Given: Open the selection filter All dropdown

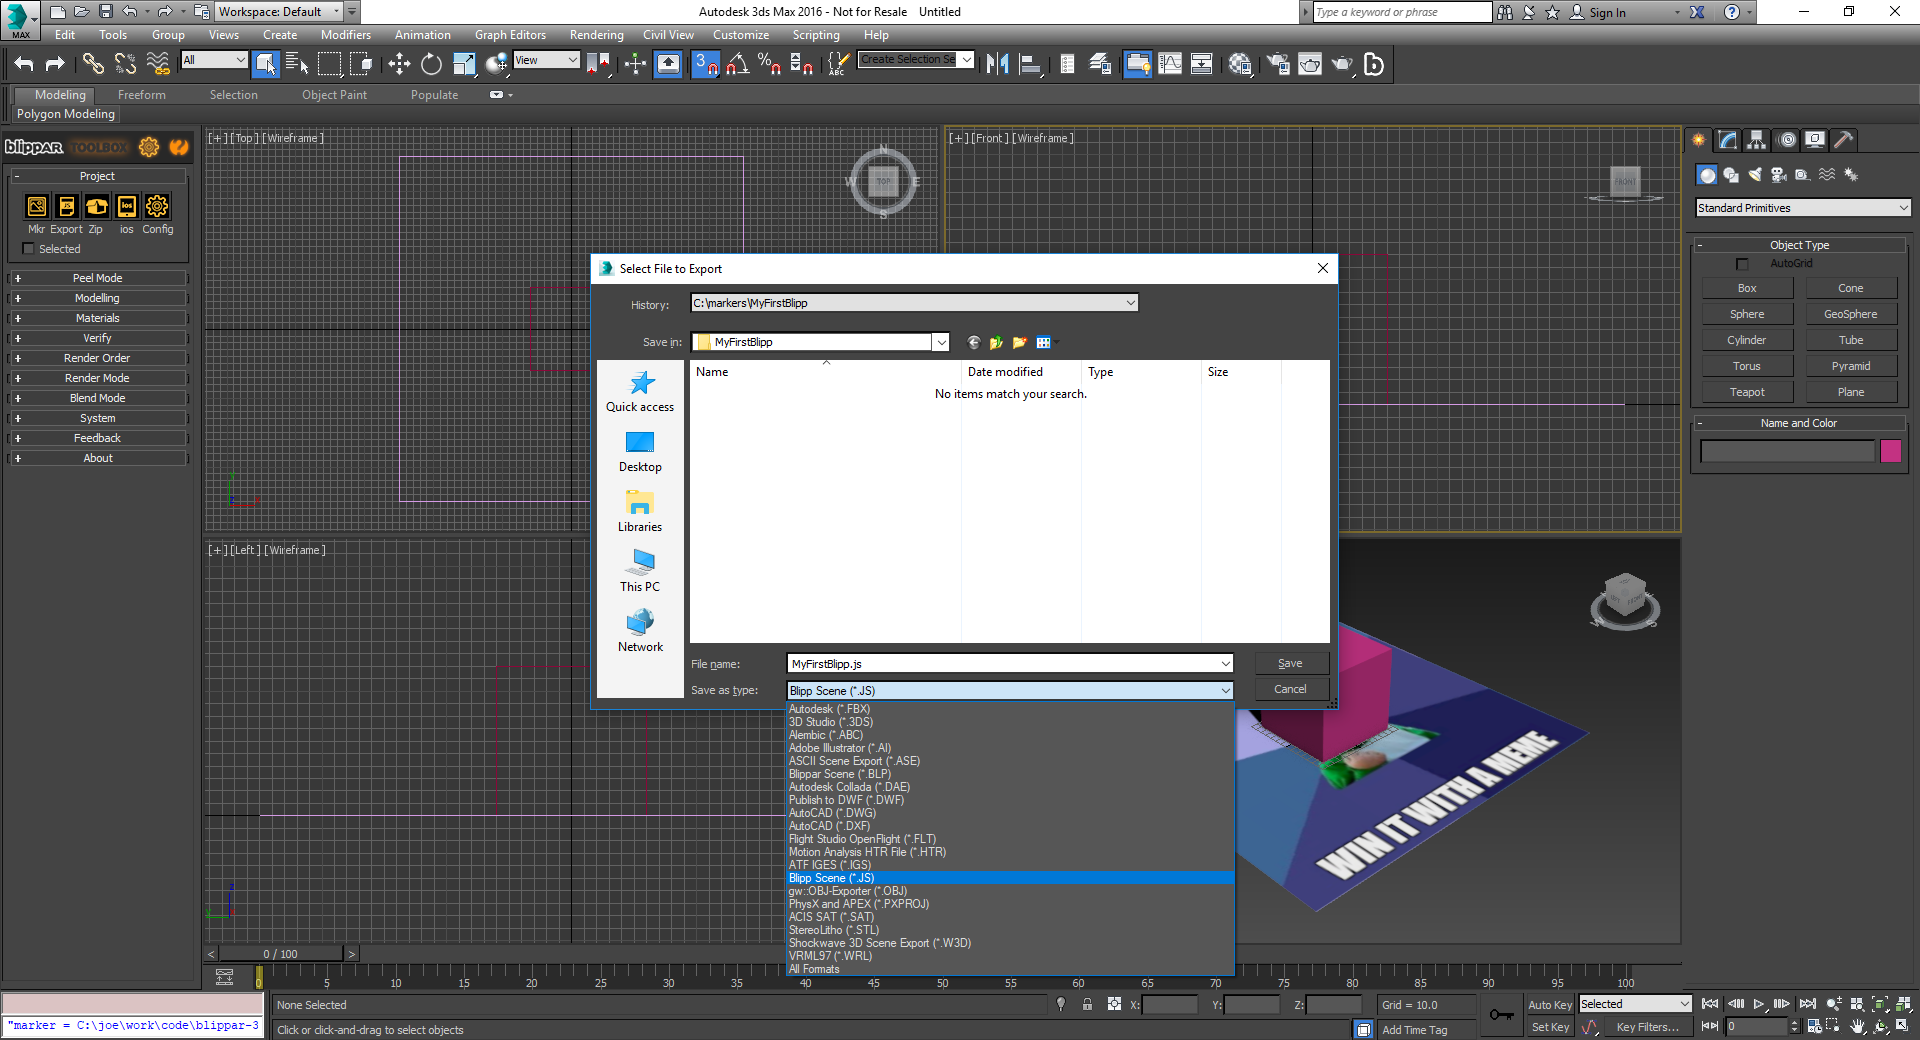Looking at the screenshot, I should click(214, 60).
